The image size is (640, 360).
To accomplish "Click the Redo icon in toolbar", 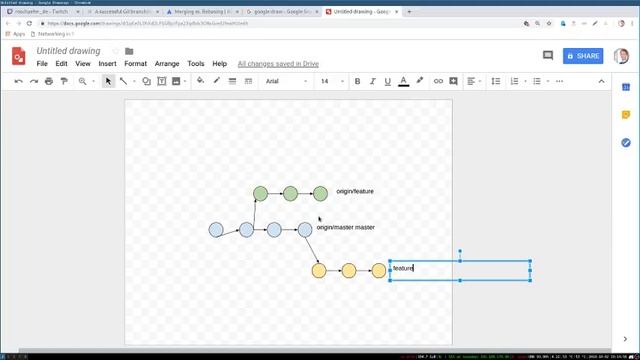I will point(34,81).
